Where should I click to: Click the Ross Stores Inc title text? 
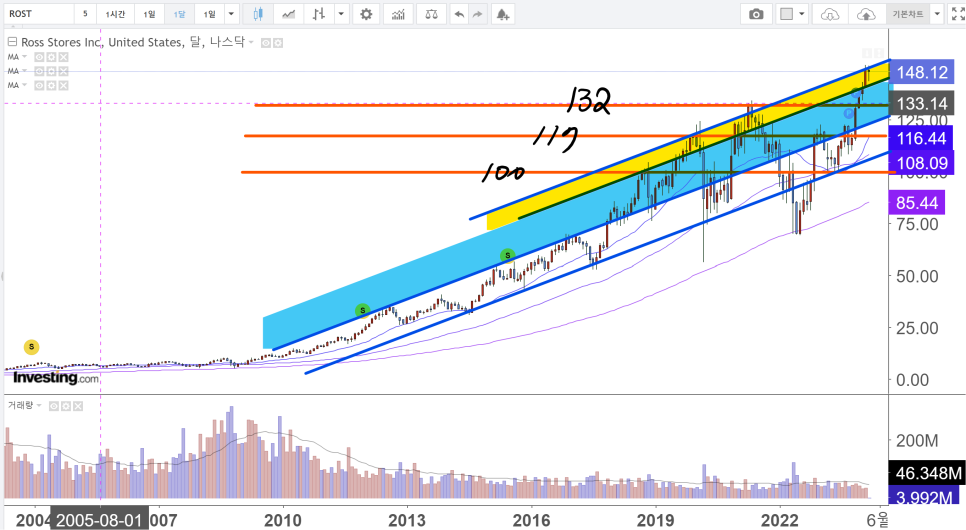point(62,43)
